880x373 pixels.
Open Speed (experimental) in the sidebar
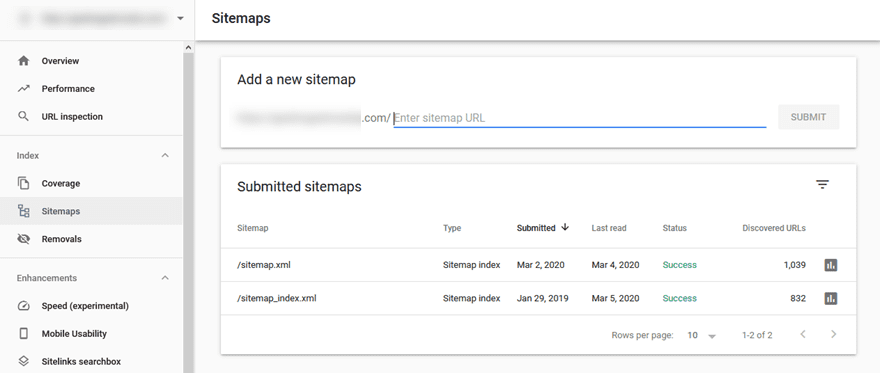[91, 306]
